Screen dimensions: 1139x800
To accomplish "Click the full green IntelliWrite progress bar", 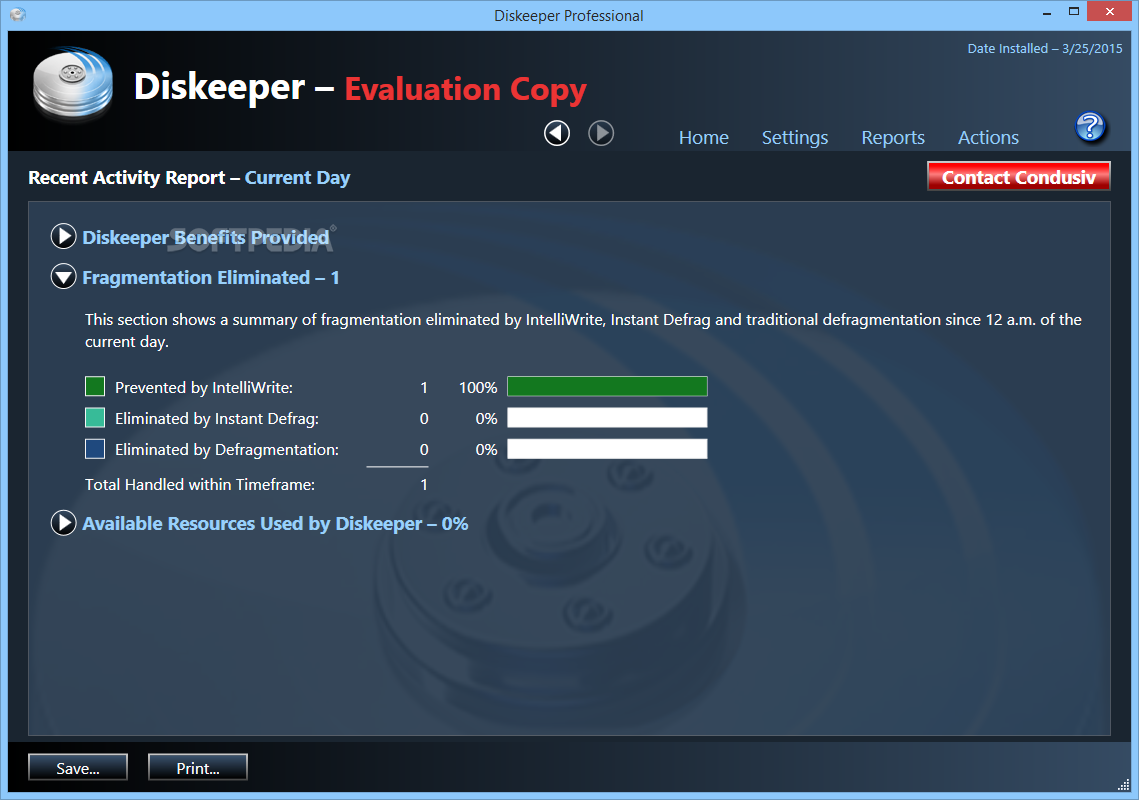I will (607, 387).
